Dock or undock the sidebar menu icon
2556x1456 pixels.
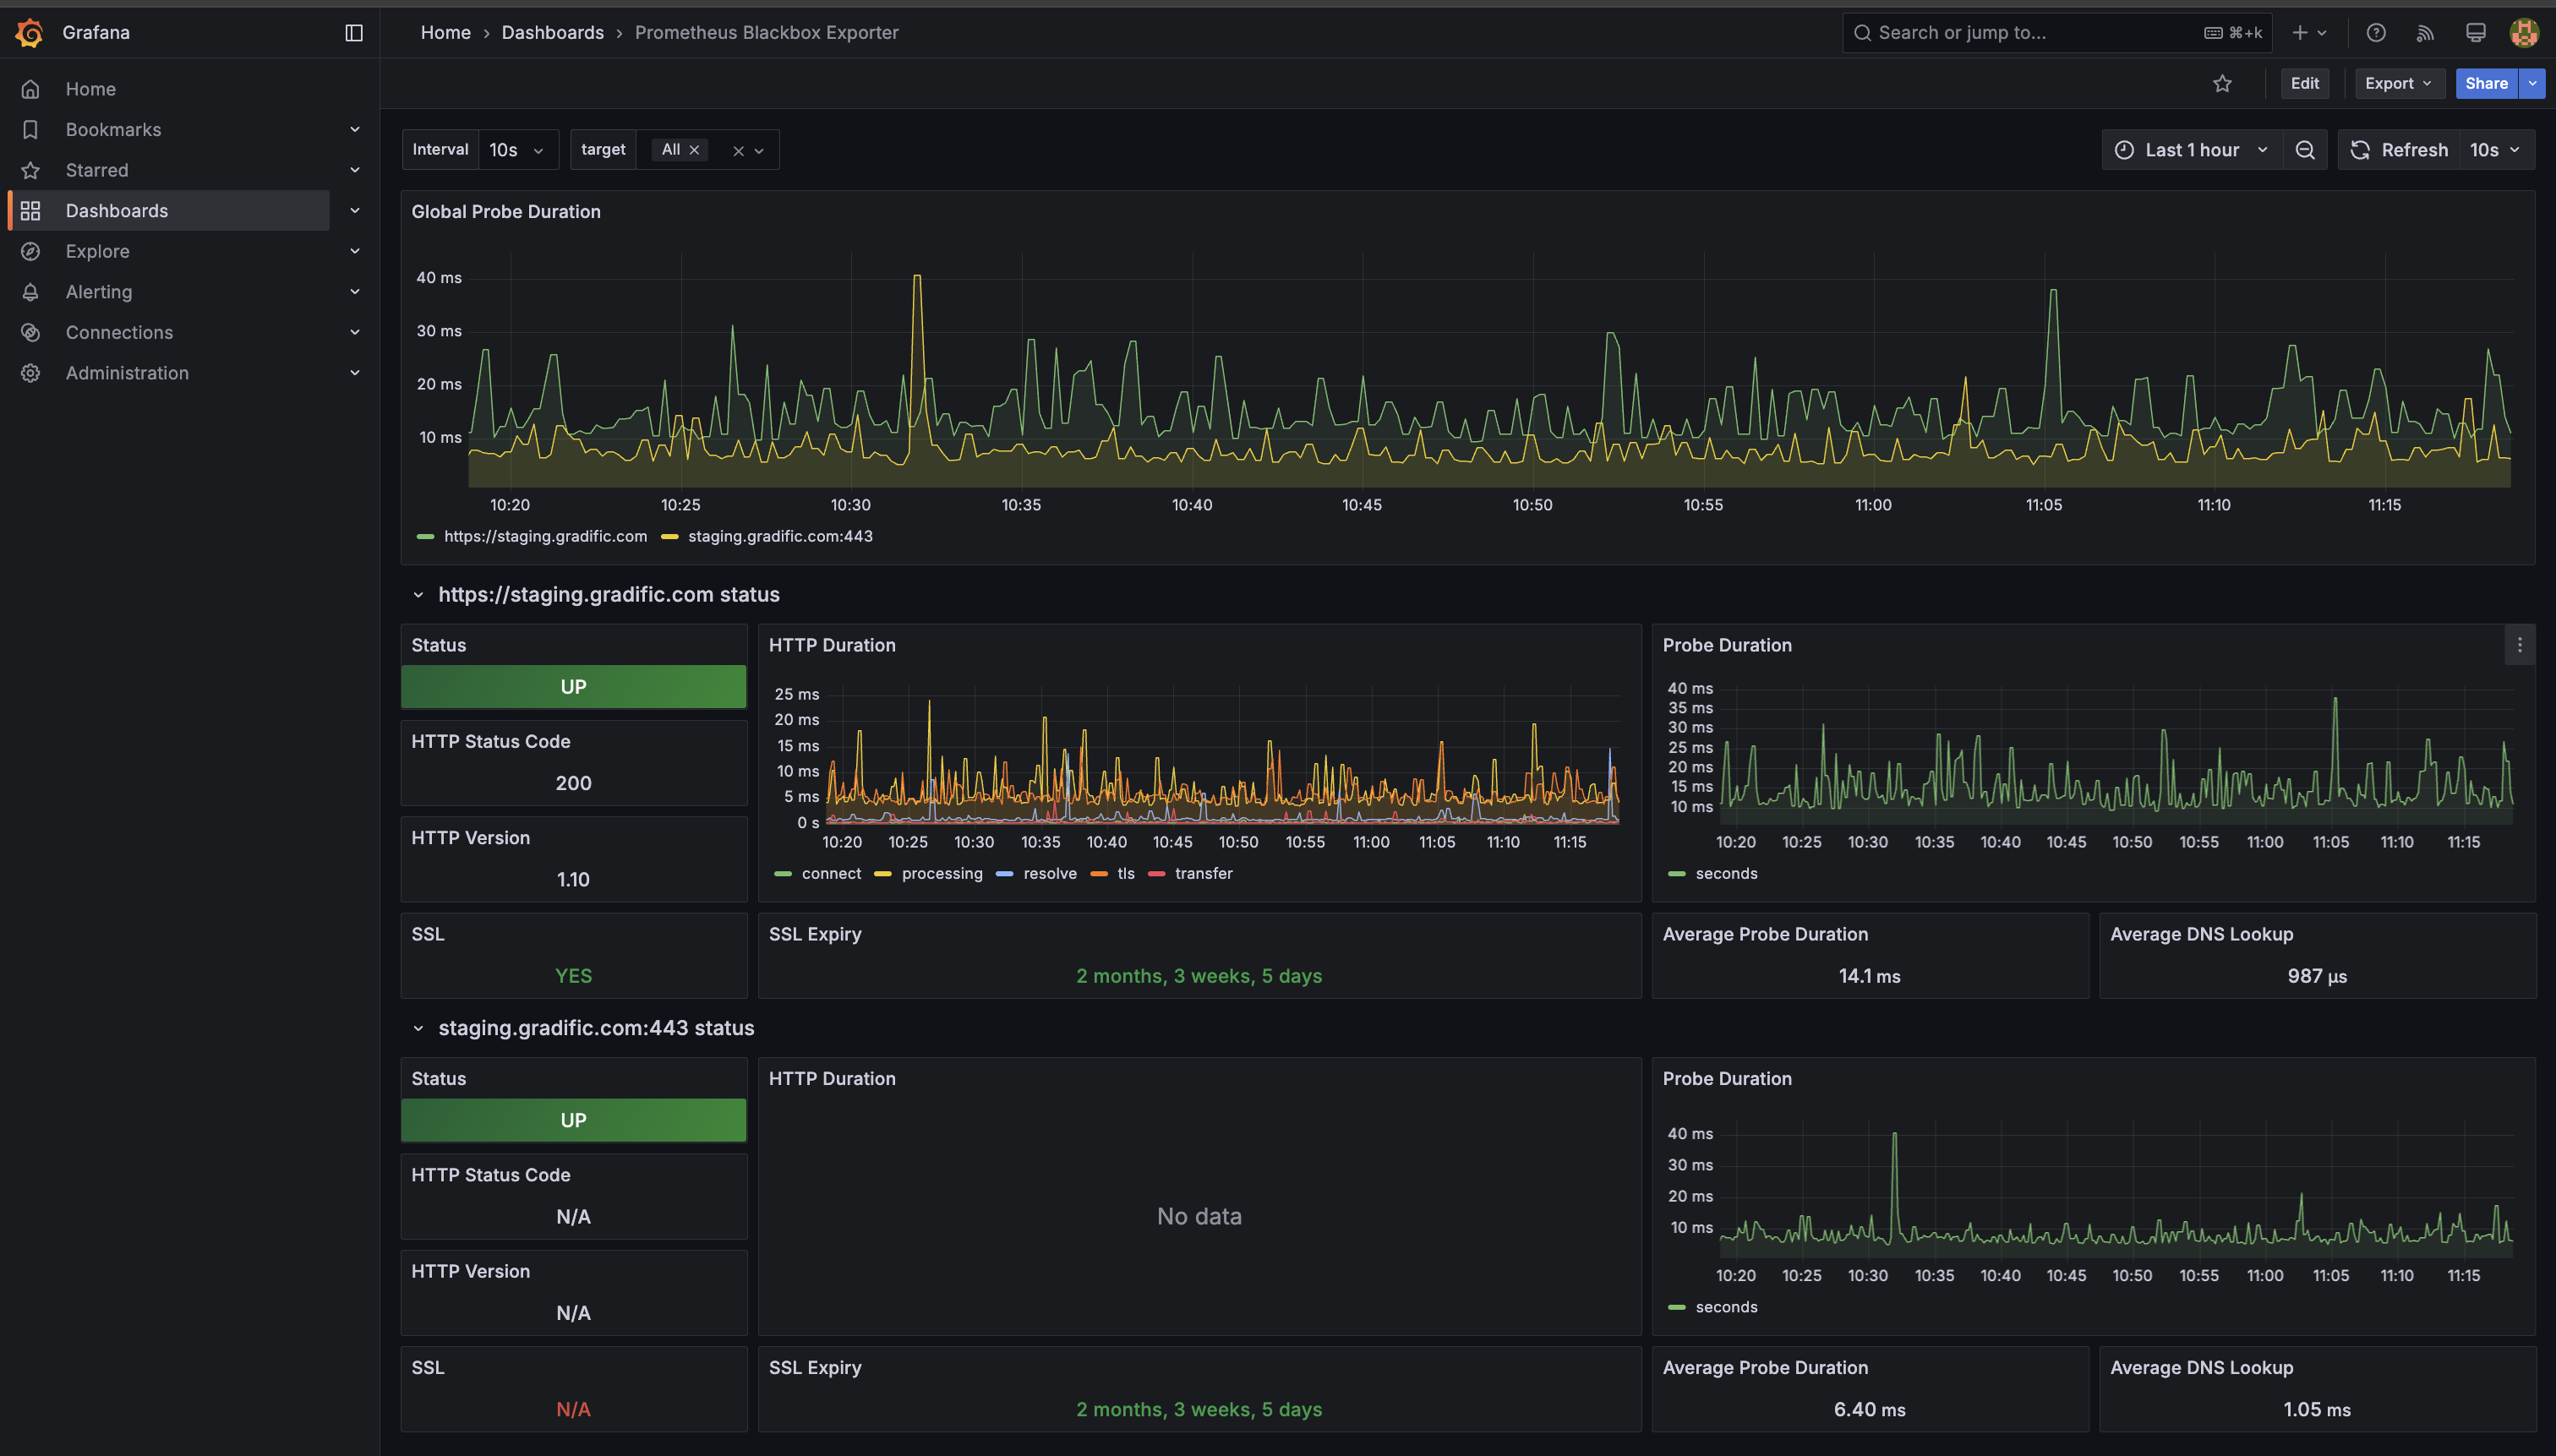click(x=354, y=33)
